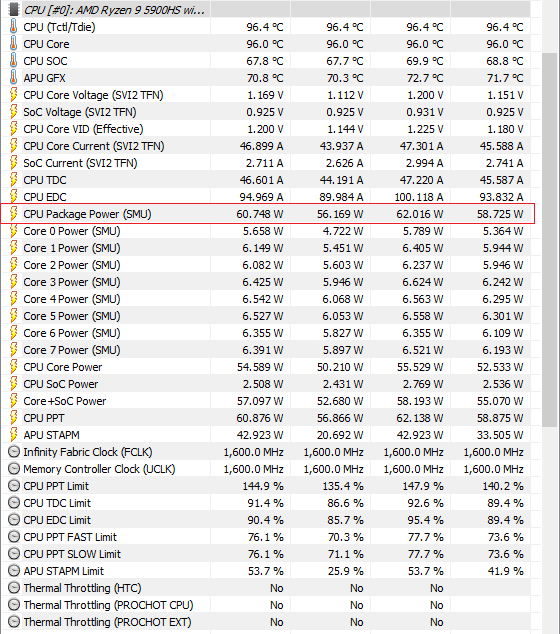
Task: Click the 58.875 W CPU PPT value
Action: pos(500,418)
